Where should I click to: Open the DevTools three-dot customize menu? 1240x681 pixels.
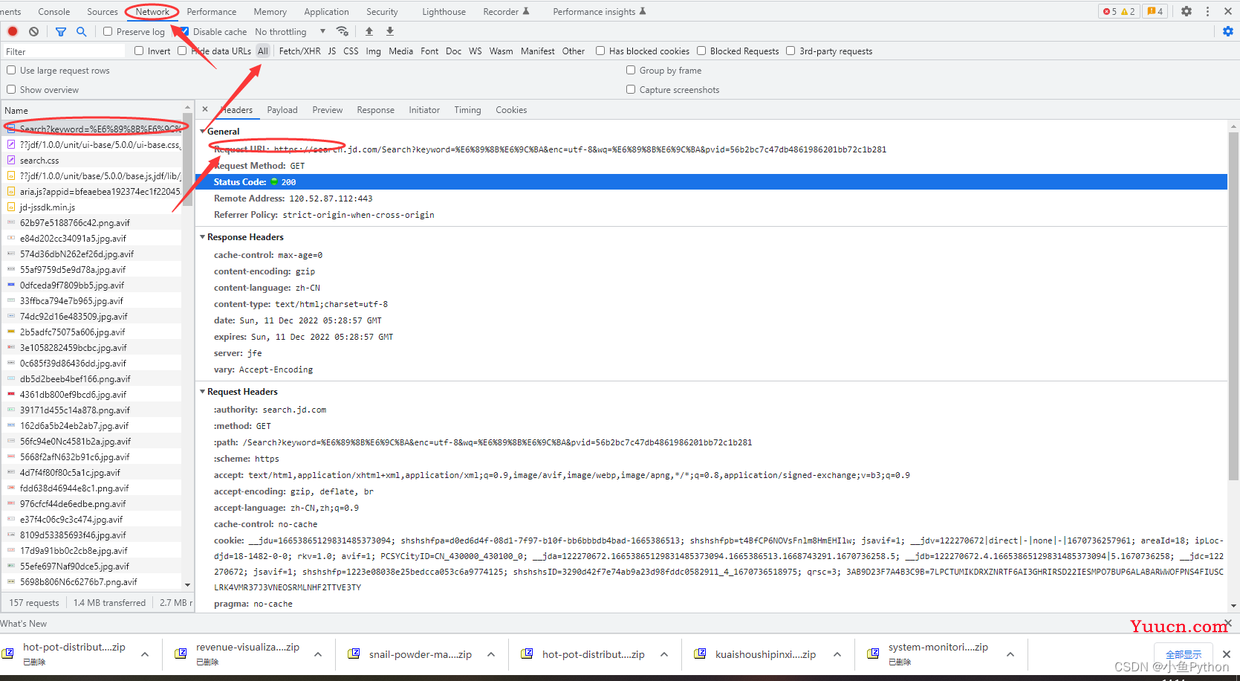point(1207,12)
